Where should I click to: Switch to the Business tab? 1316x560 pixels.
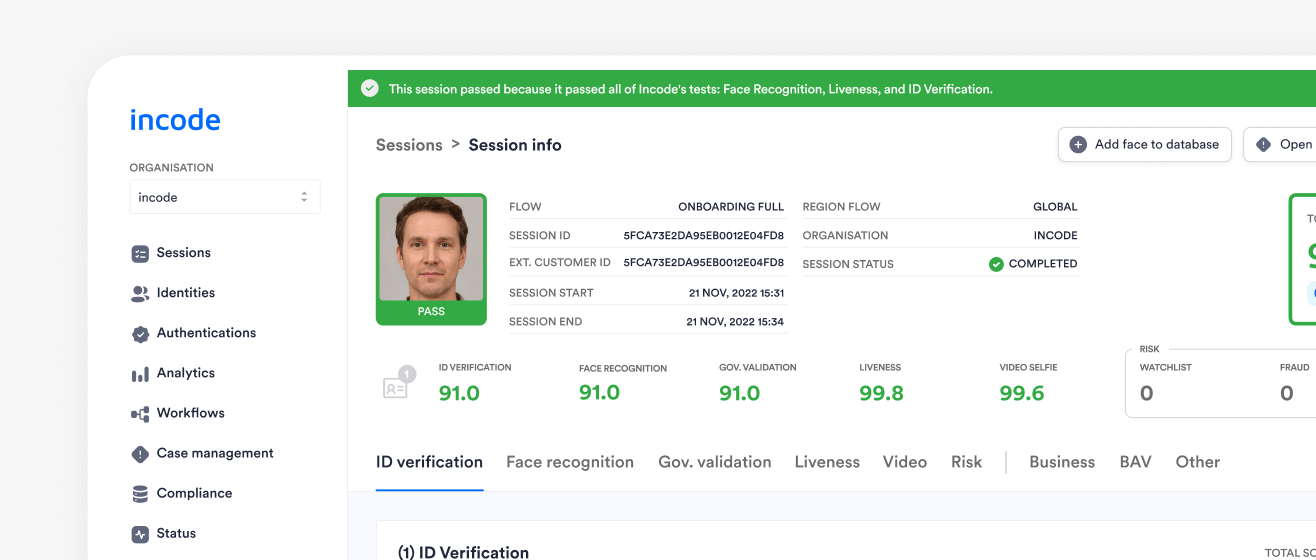(x=1062, y=462)
